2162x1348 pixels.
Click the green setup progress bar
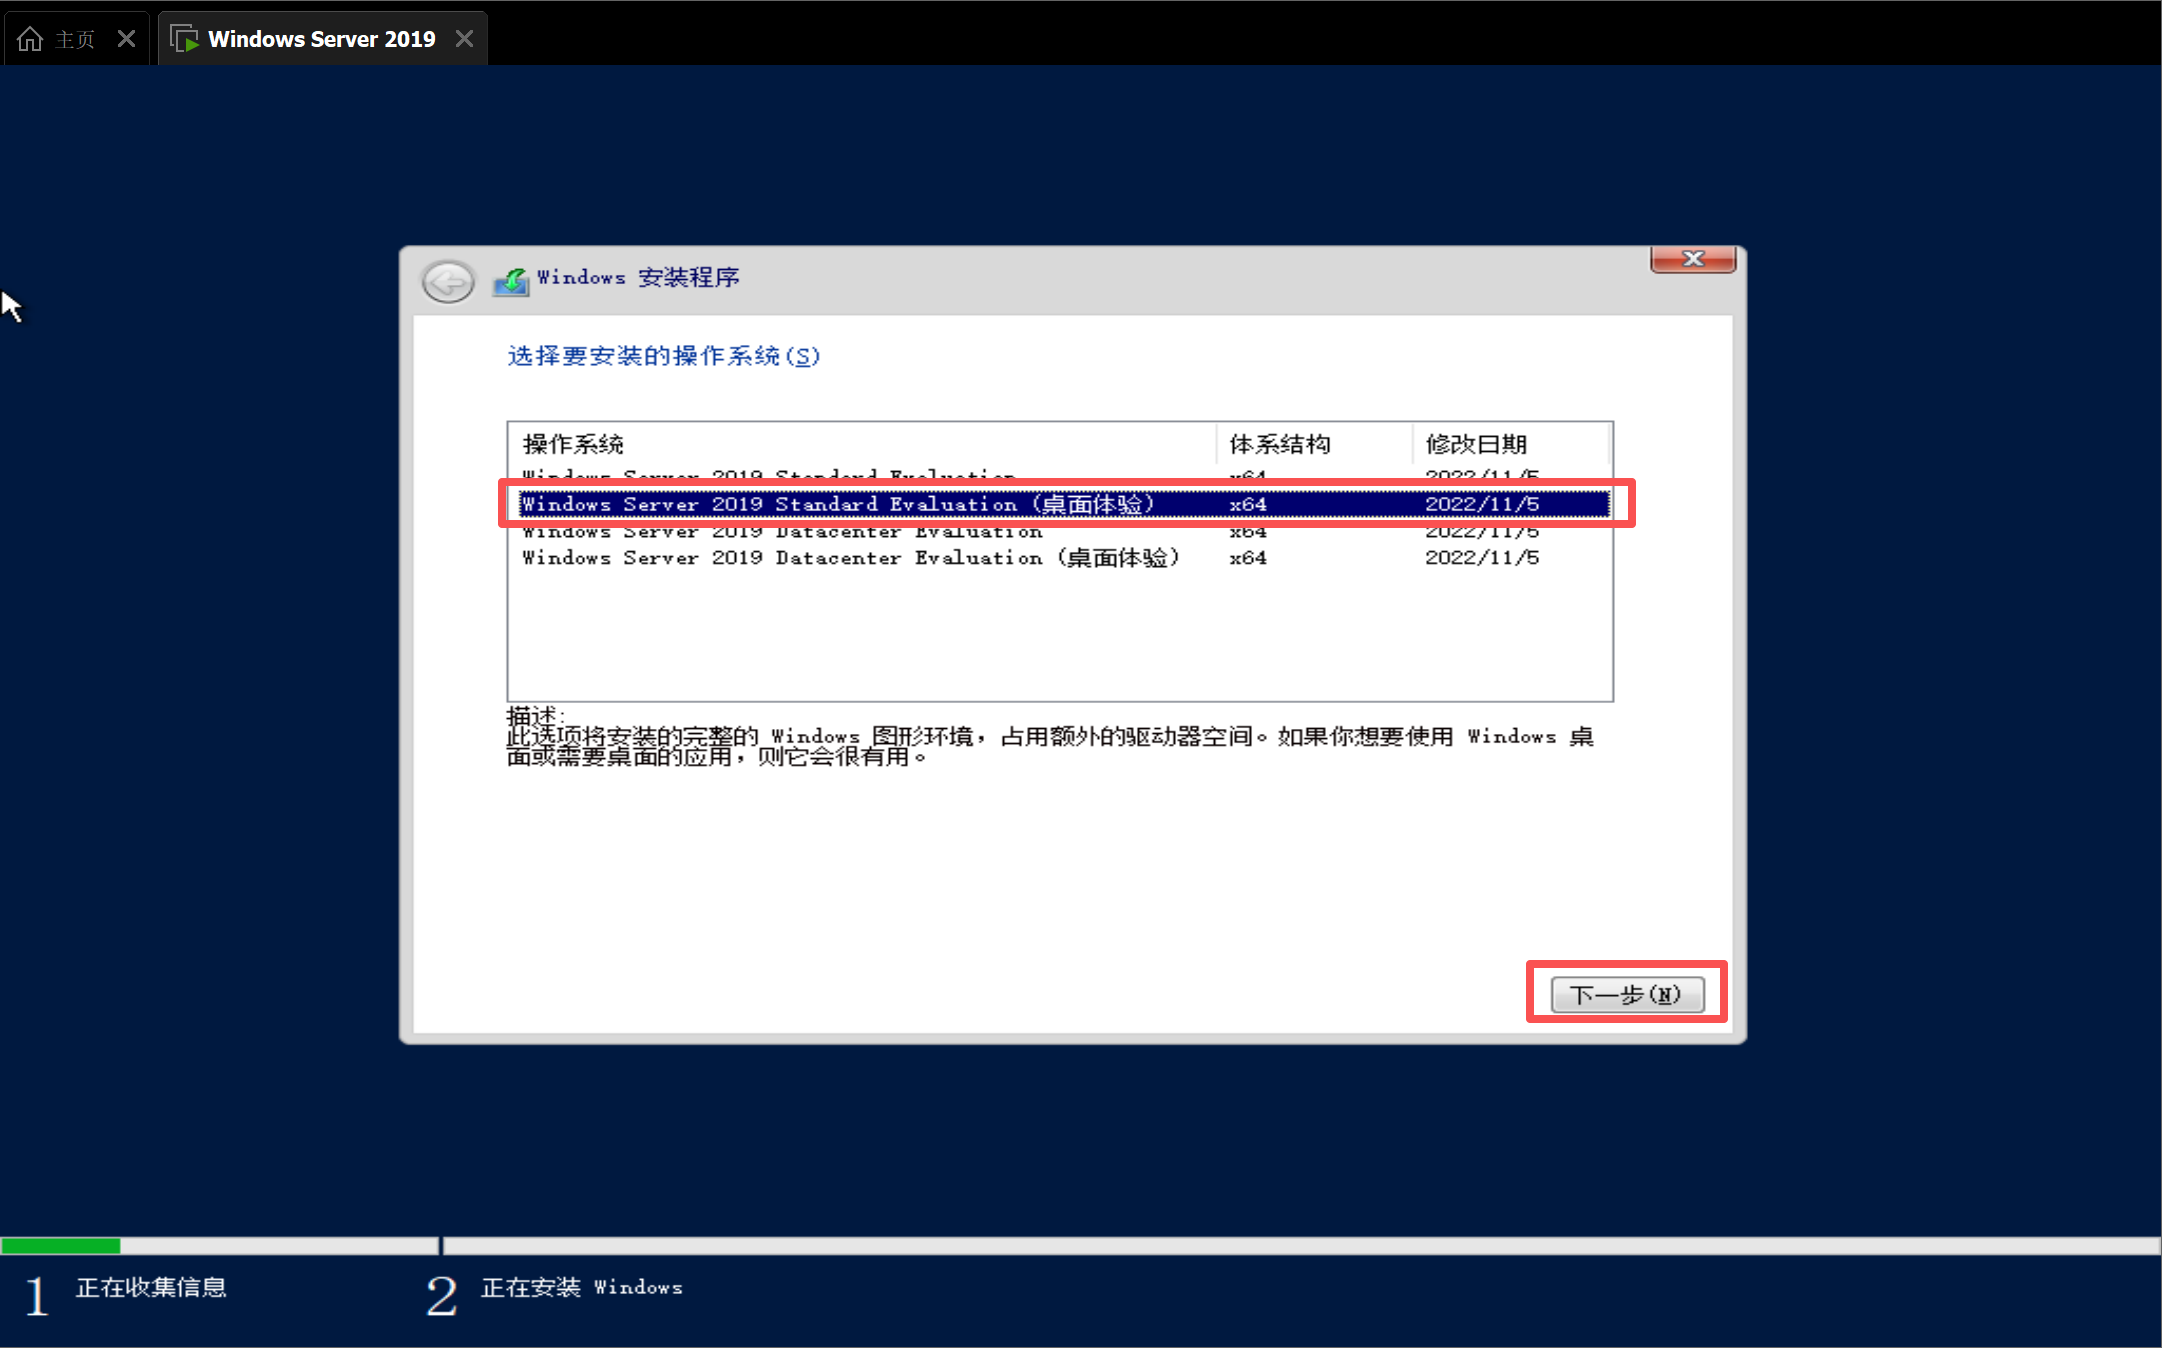point(61,1246)
